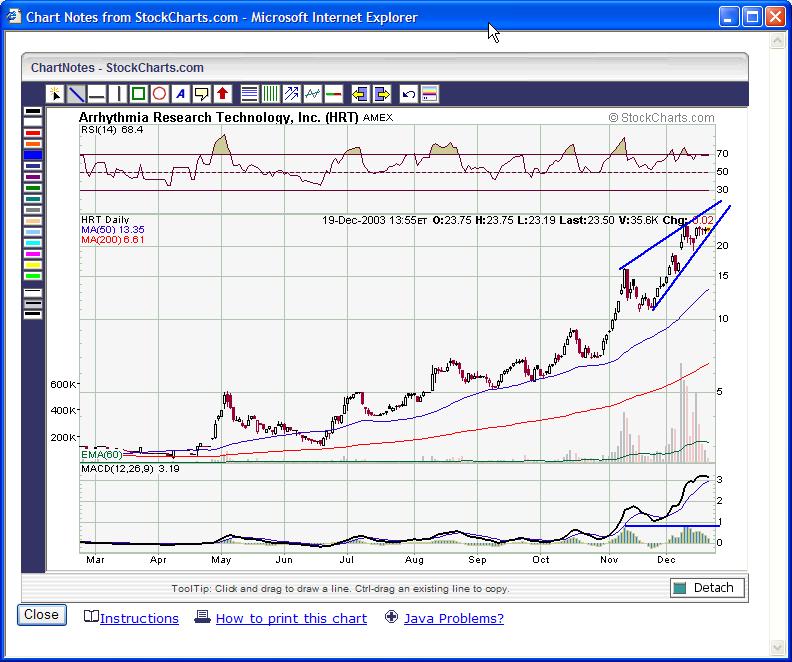The height and width of the screenshot is (662, 792).
Task: Click the printer icon beside print link
Action: pyautogui.click(x=203, y=616)
